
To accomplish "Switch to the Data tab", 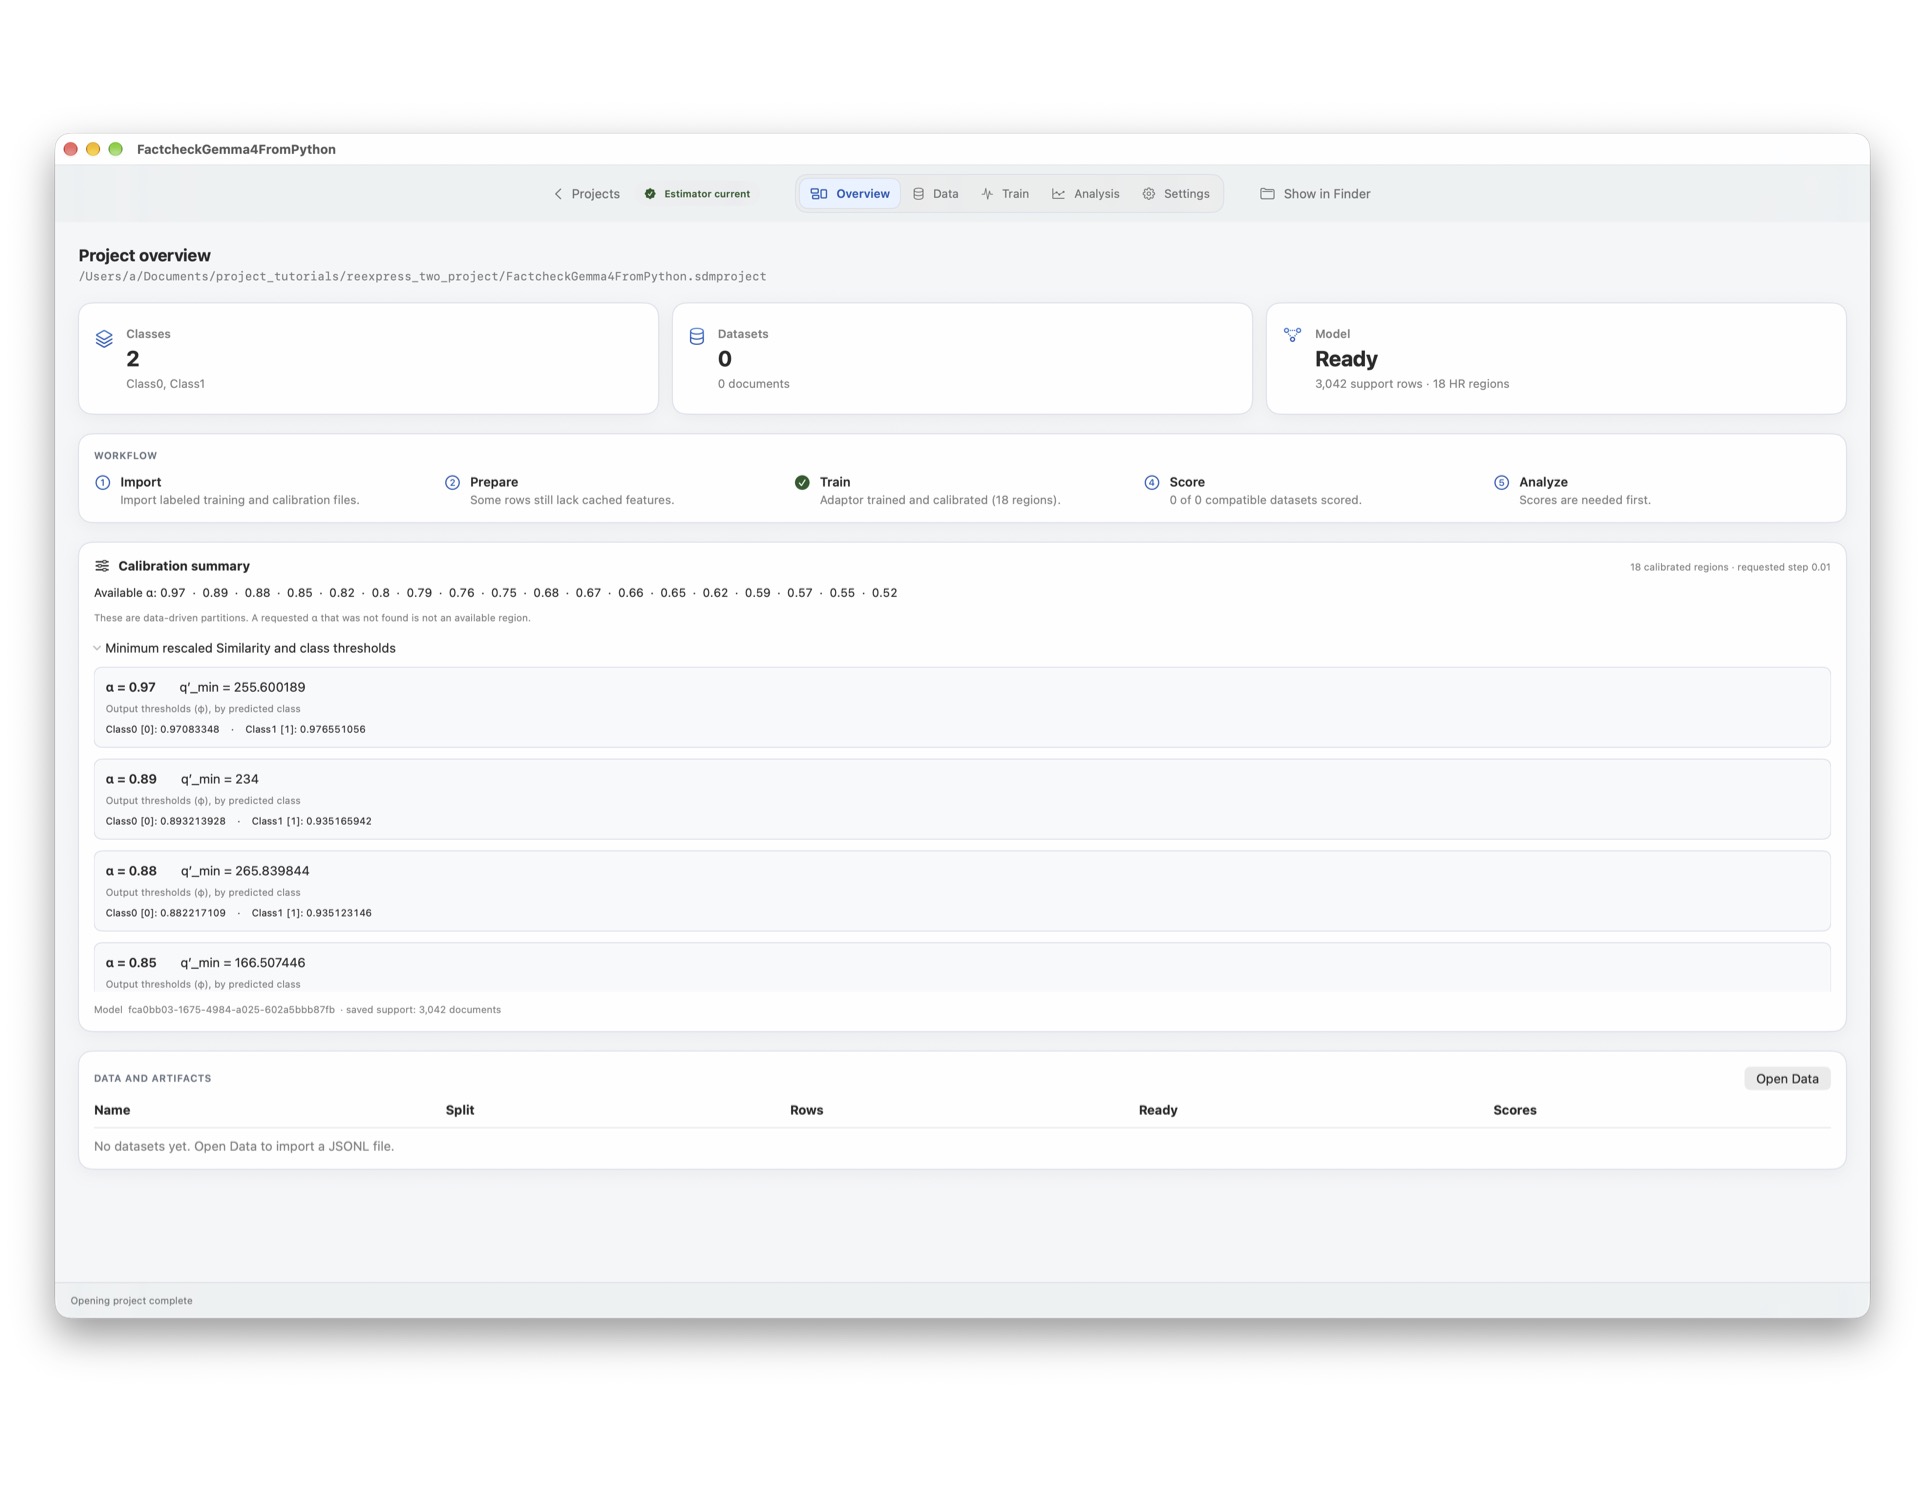I will pyautogui.click(x=935, y=194).
